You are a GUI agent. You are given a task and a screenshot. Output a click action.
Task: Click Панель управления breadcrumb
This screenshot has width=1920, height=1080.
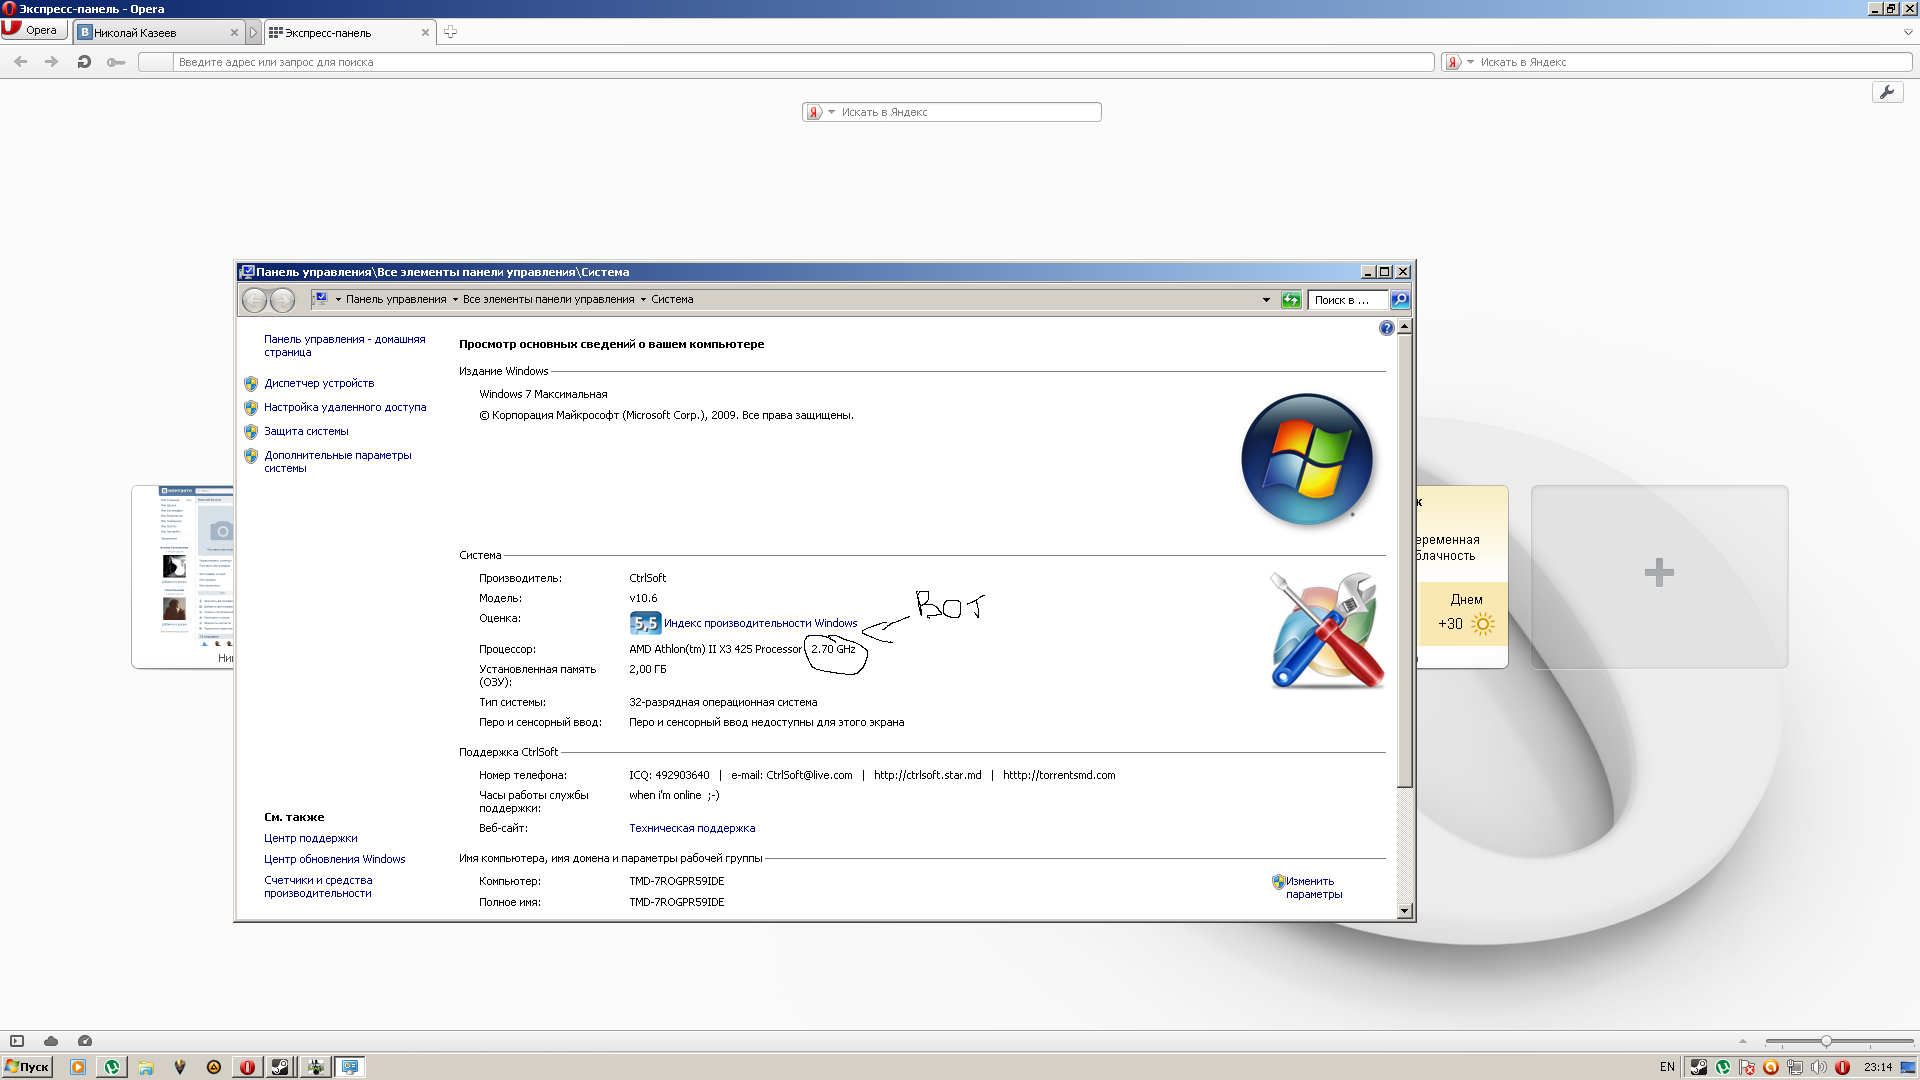pyautogui.click(x=396, y=299)
